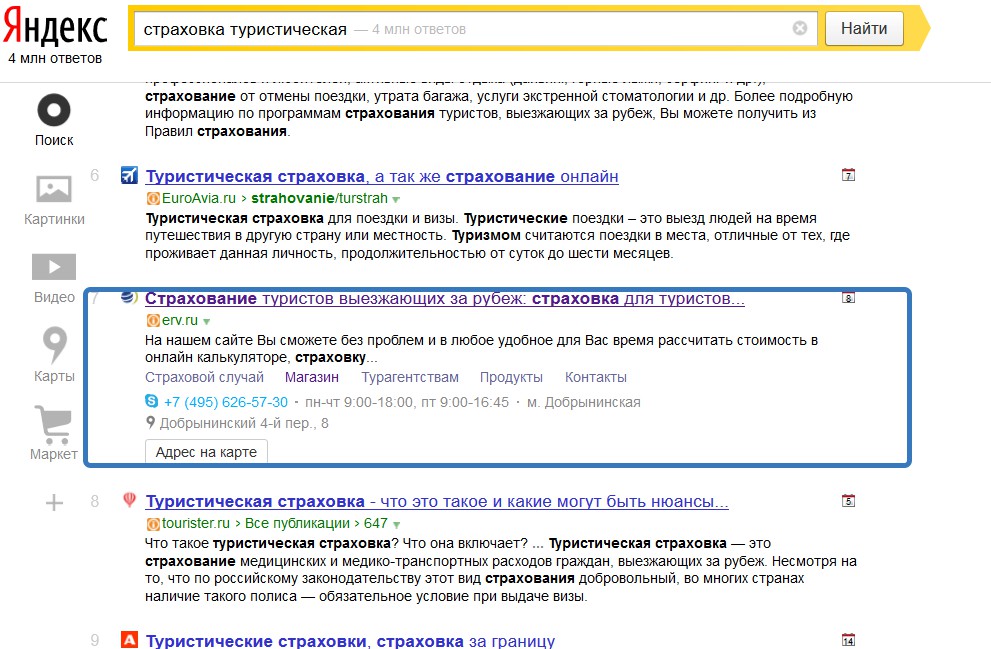
Task: Open result Туристические страховки, страховка за границу
Action: coord(350,641)
